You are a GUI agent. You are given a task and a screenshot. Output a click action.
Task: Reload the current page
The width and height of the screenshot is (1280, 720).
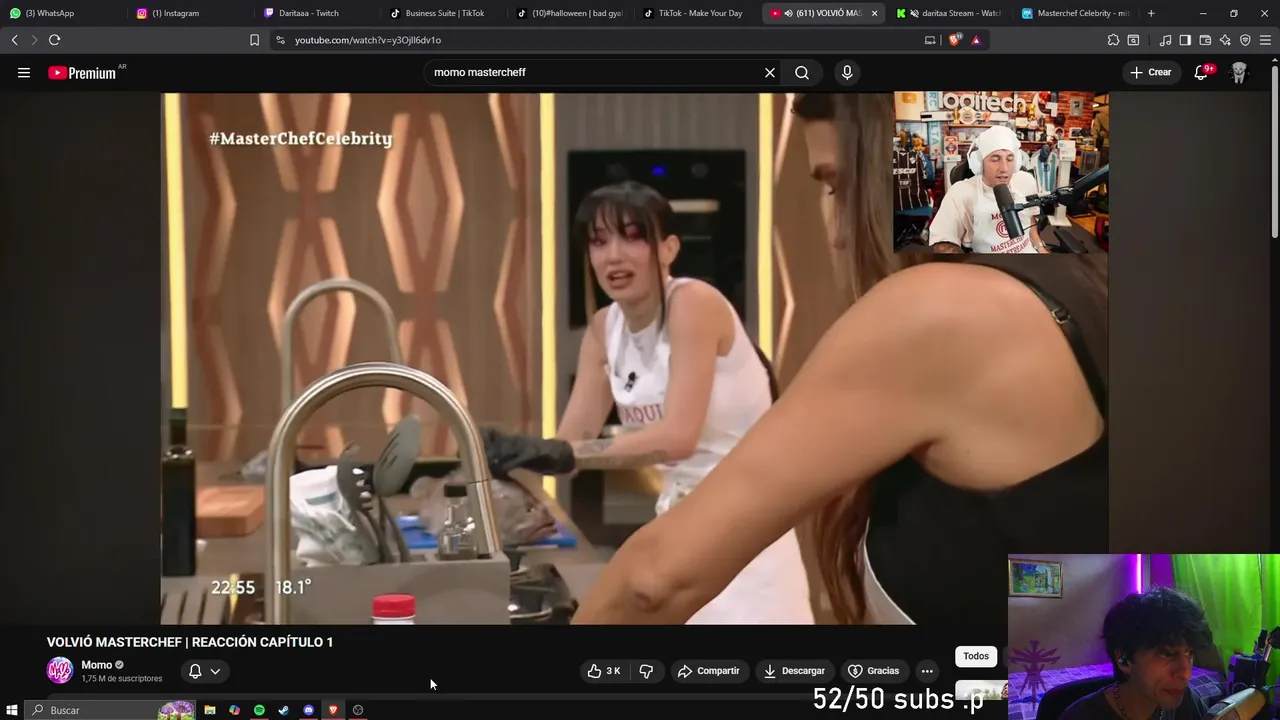[x=54, y=40]
